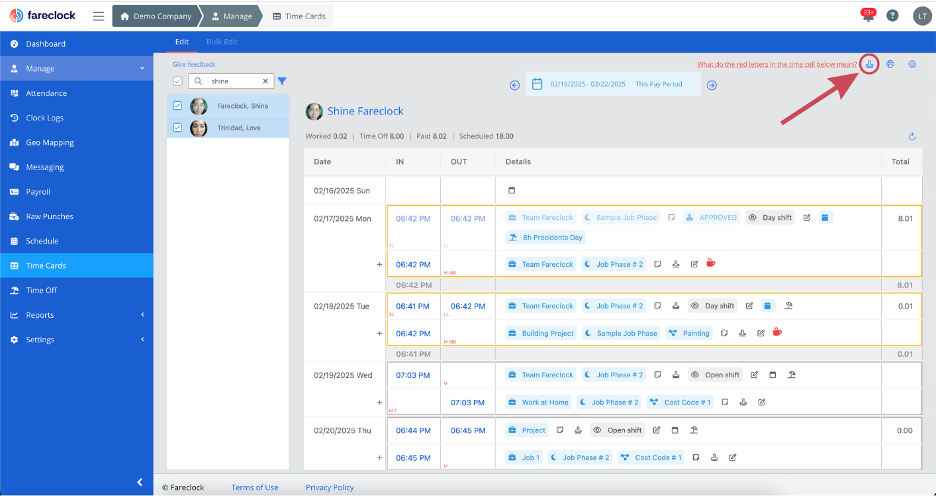Open the Privacy Policy footer link
This screenshot has height=496, width=936.
pyautogui.click(x=330, y=487)
